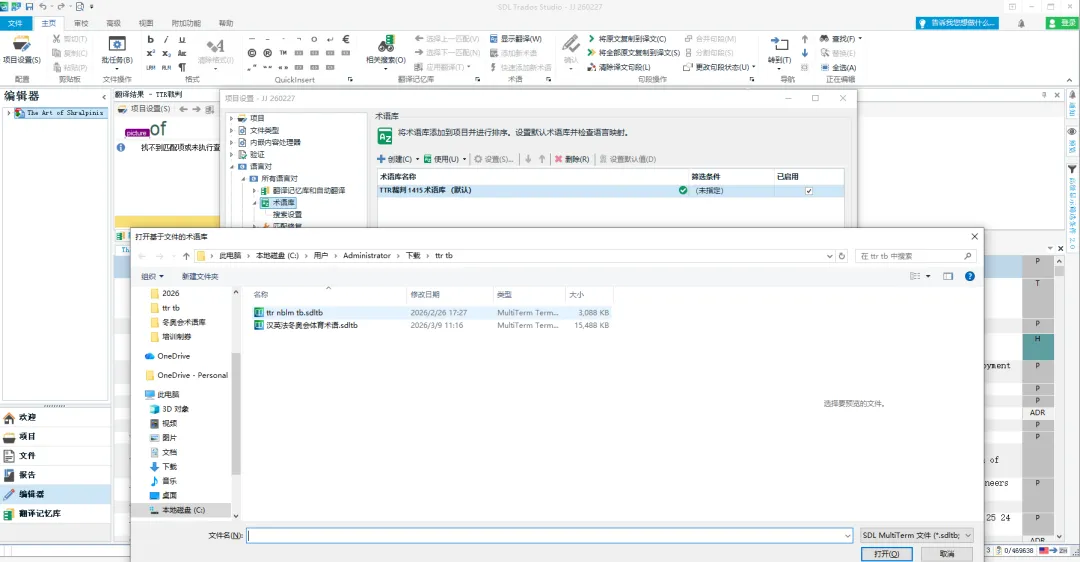
Task: Click the search box for the ttr tb folder
Action: coord(916,256)
